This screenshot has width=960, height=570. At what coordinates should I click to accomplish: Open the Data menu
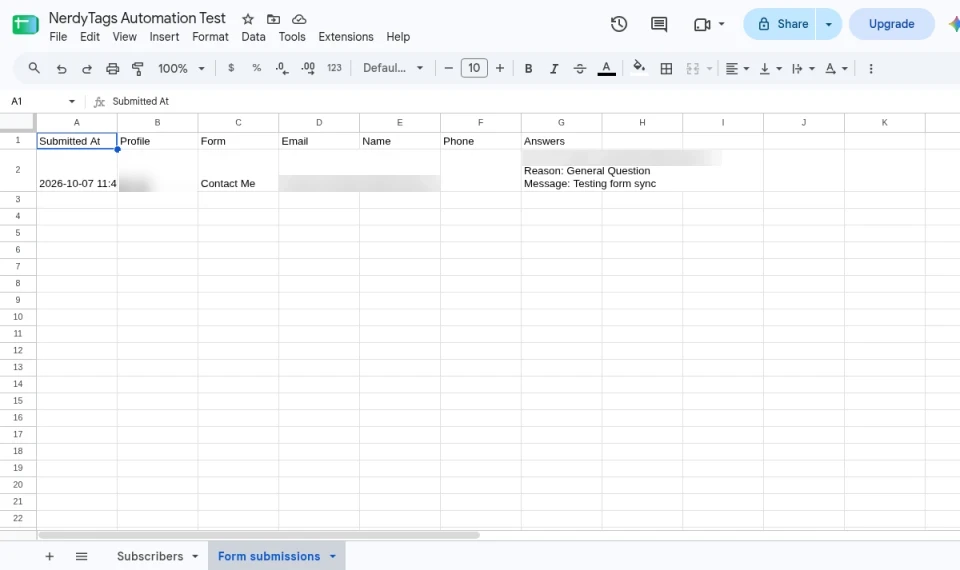coord(253,37)
